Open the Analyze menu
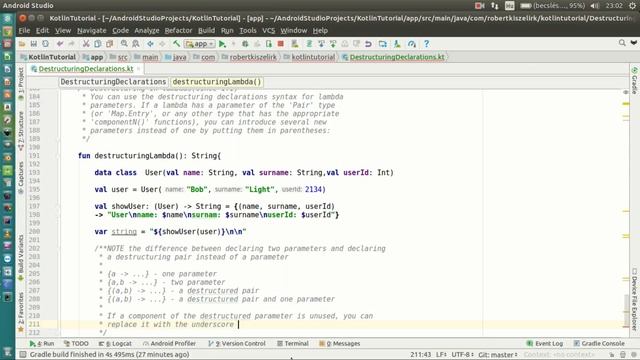 coord(147,31)
